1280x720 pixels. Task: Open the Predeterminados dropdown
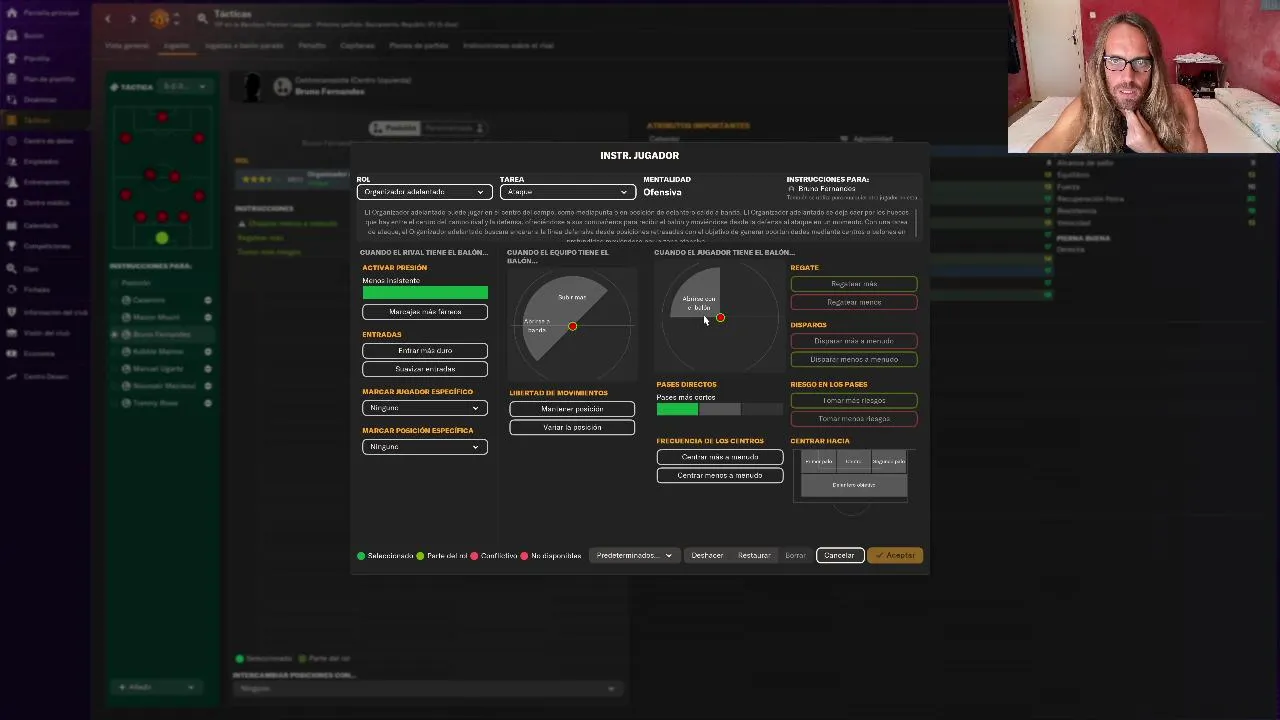634,555
